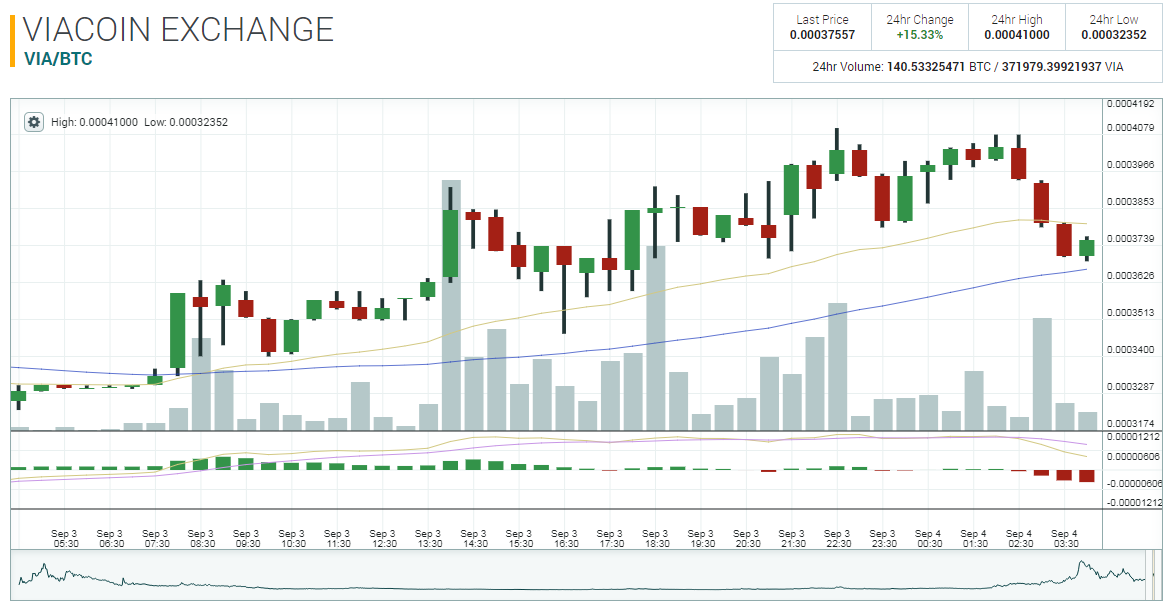Click price axis label 0.0003853
This screenshot has width=1171, height=608.
pyautogui.click(x=1130, y=202)
